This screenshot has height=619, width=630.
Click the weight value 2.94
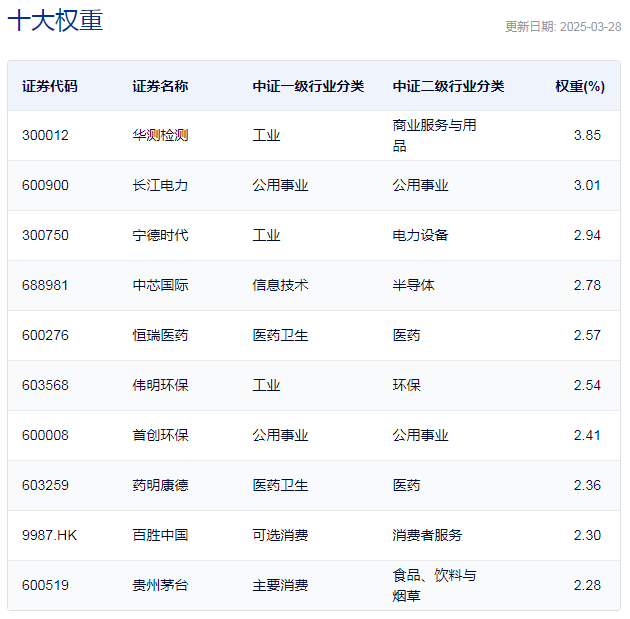587,235
